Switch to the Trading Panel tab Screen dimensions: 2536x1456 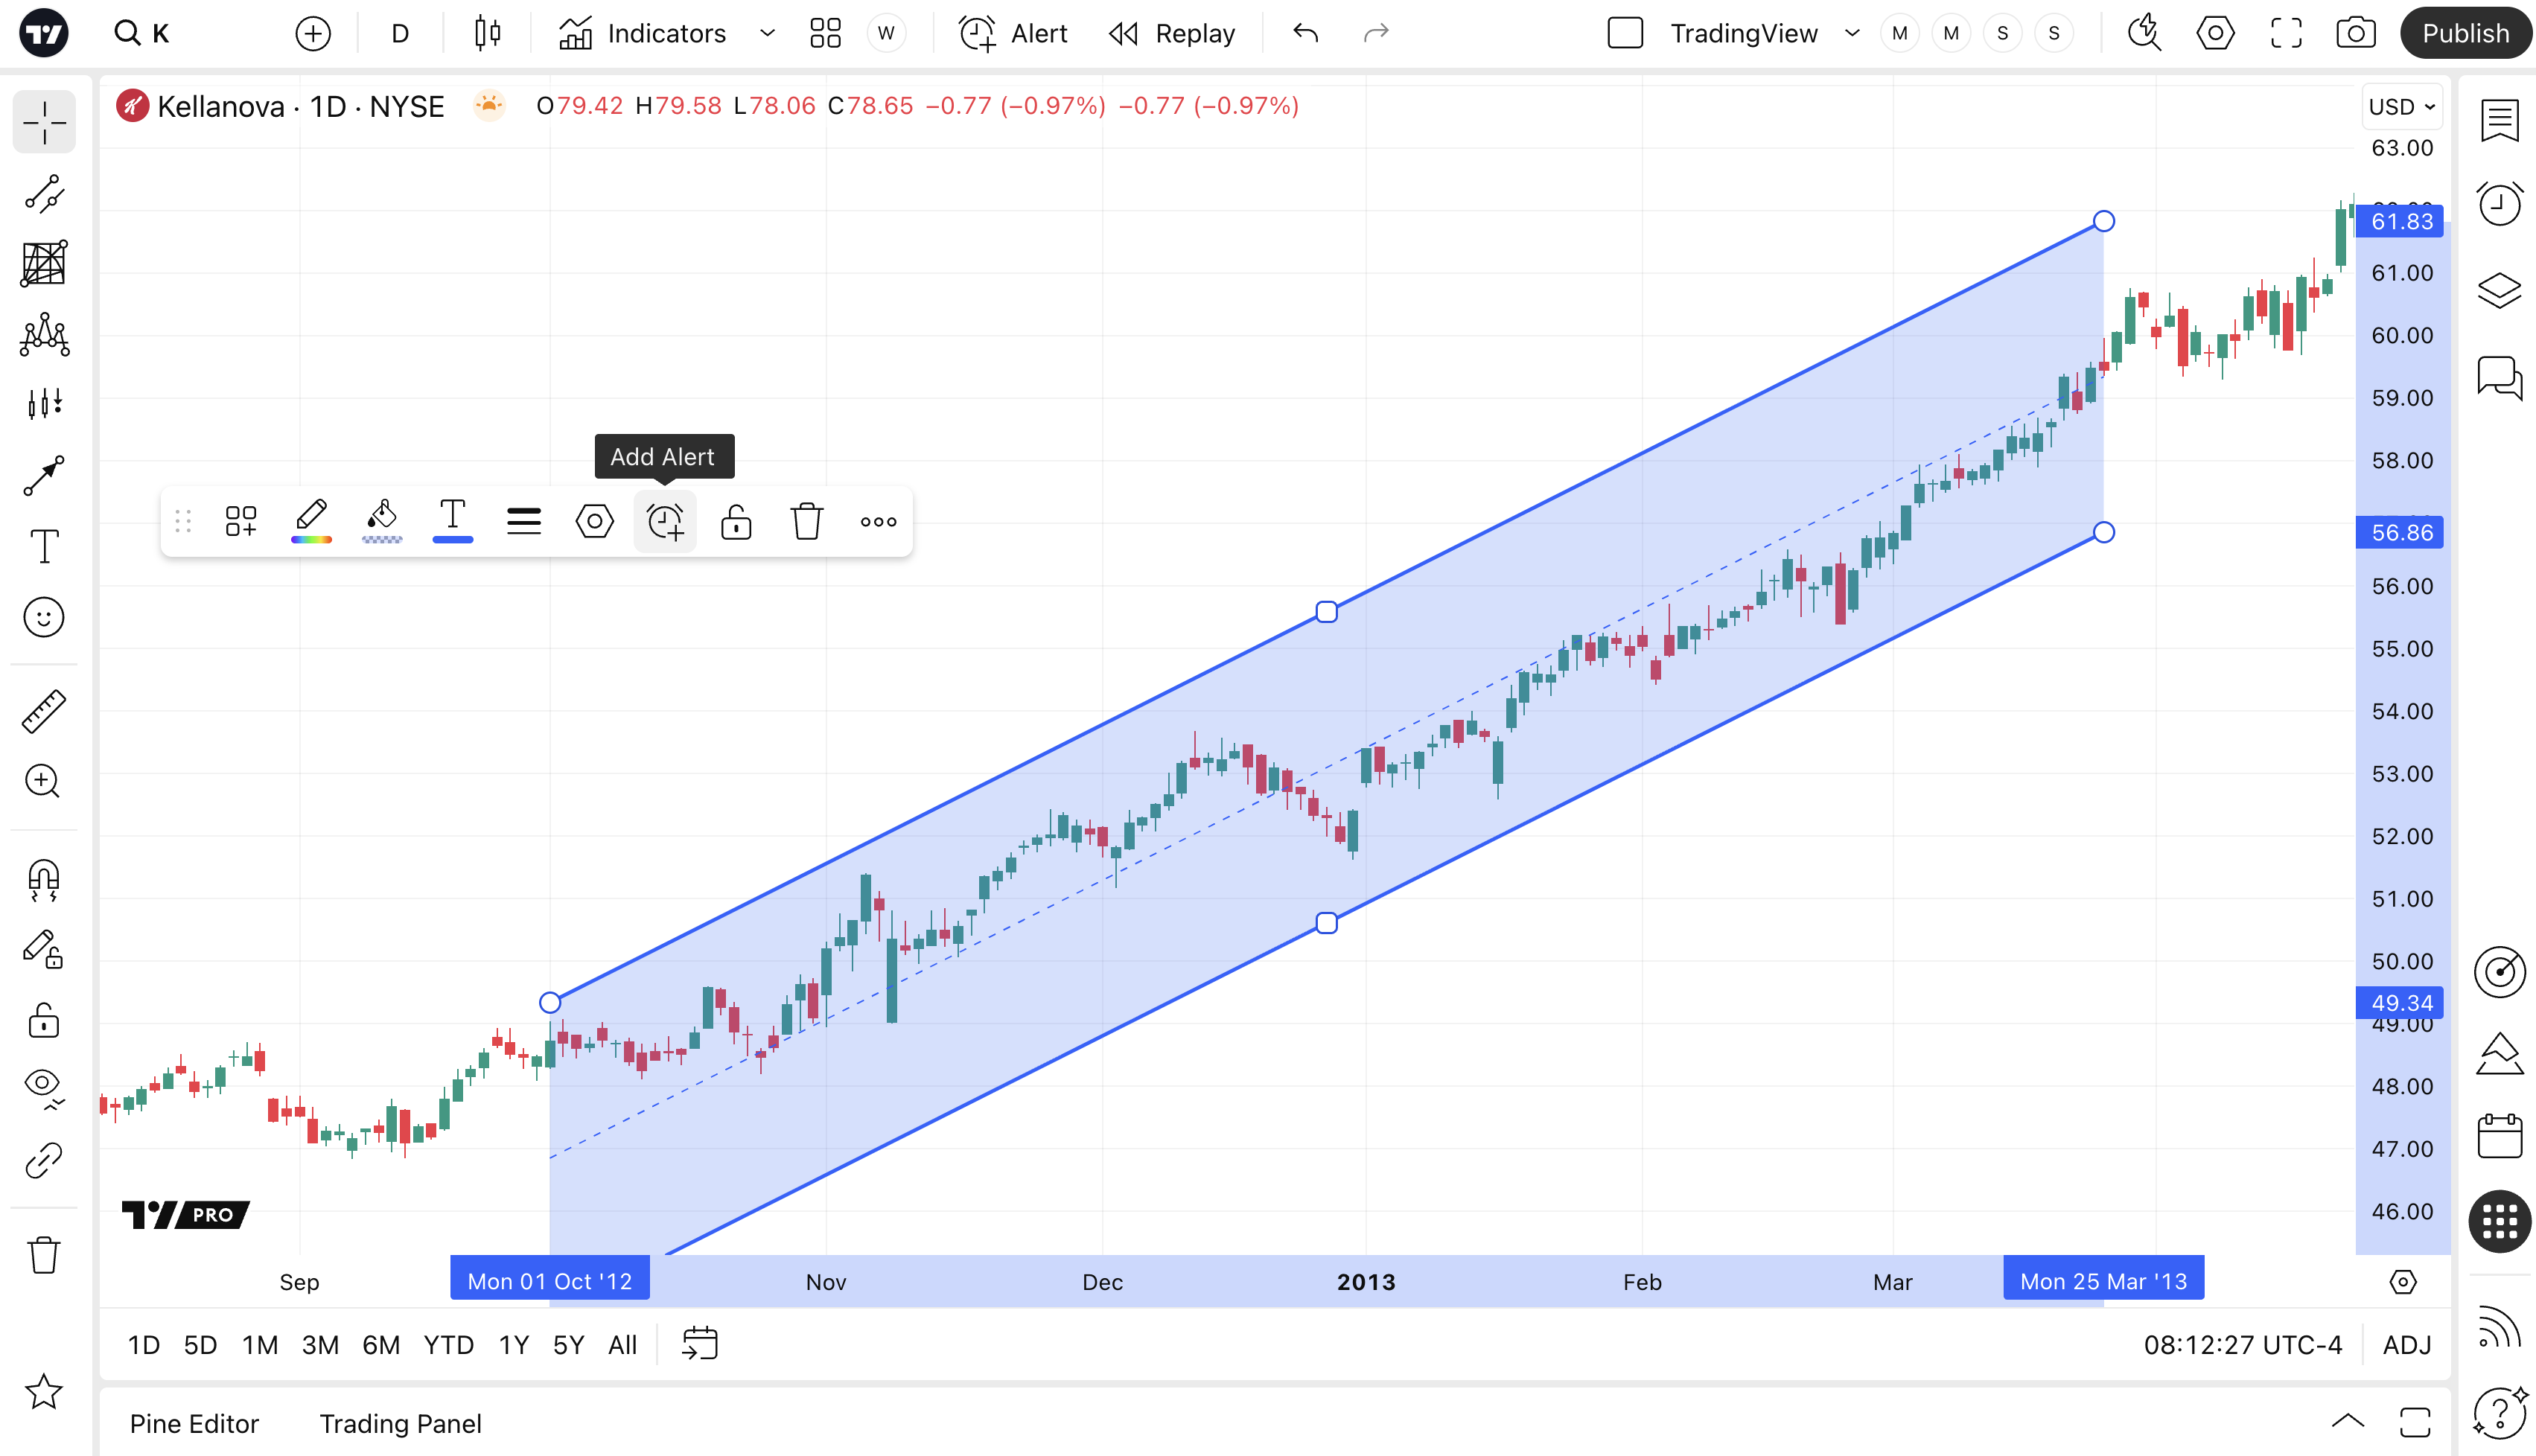[400, 1423]
